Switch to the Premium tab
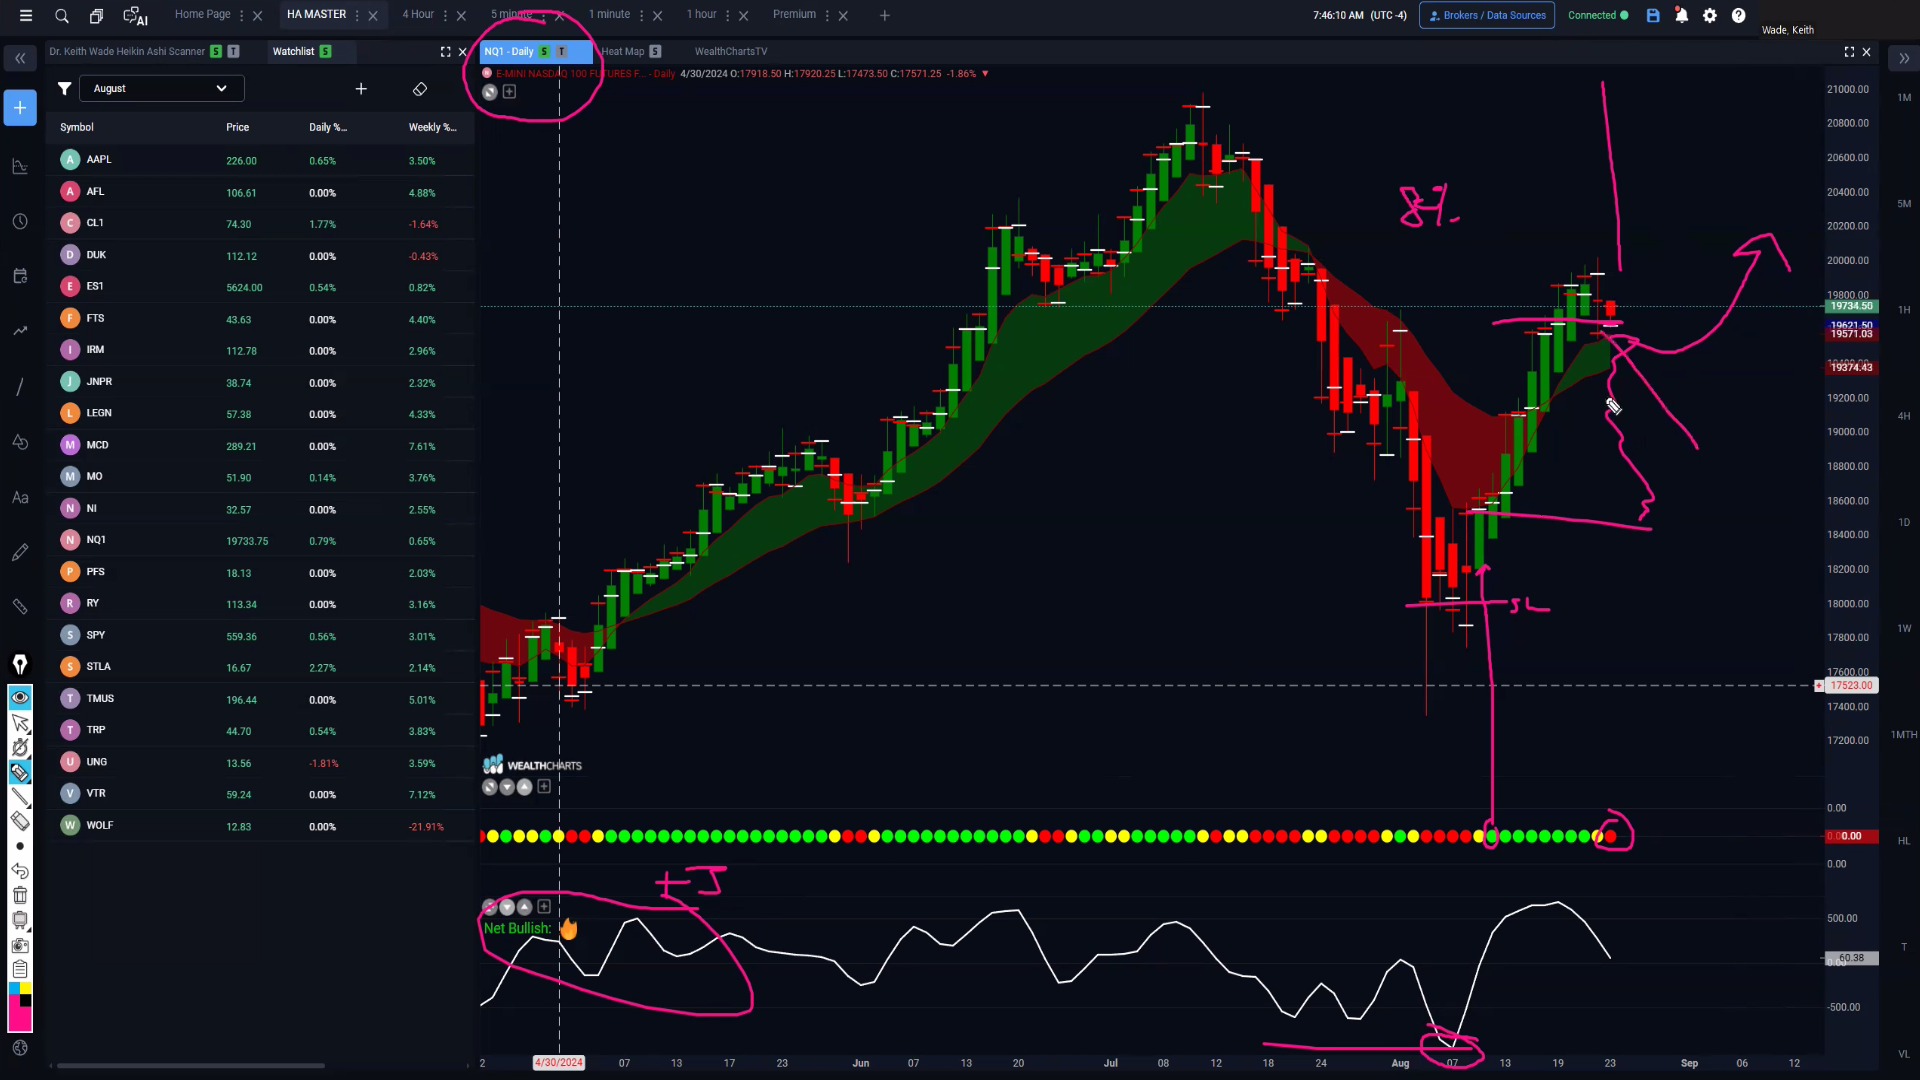This screenshot has height=1080, width=1920. (794, 14)
